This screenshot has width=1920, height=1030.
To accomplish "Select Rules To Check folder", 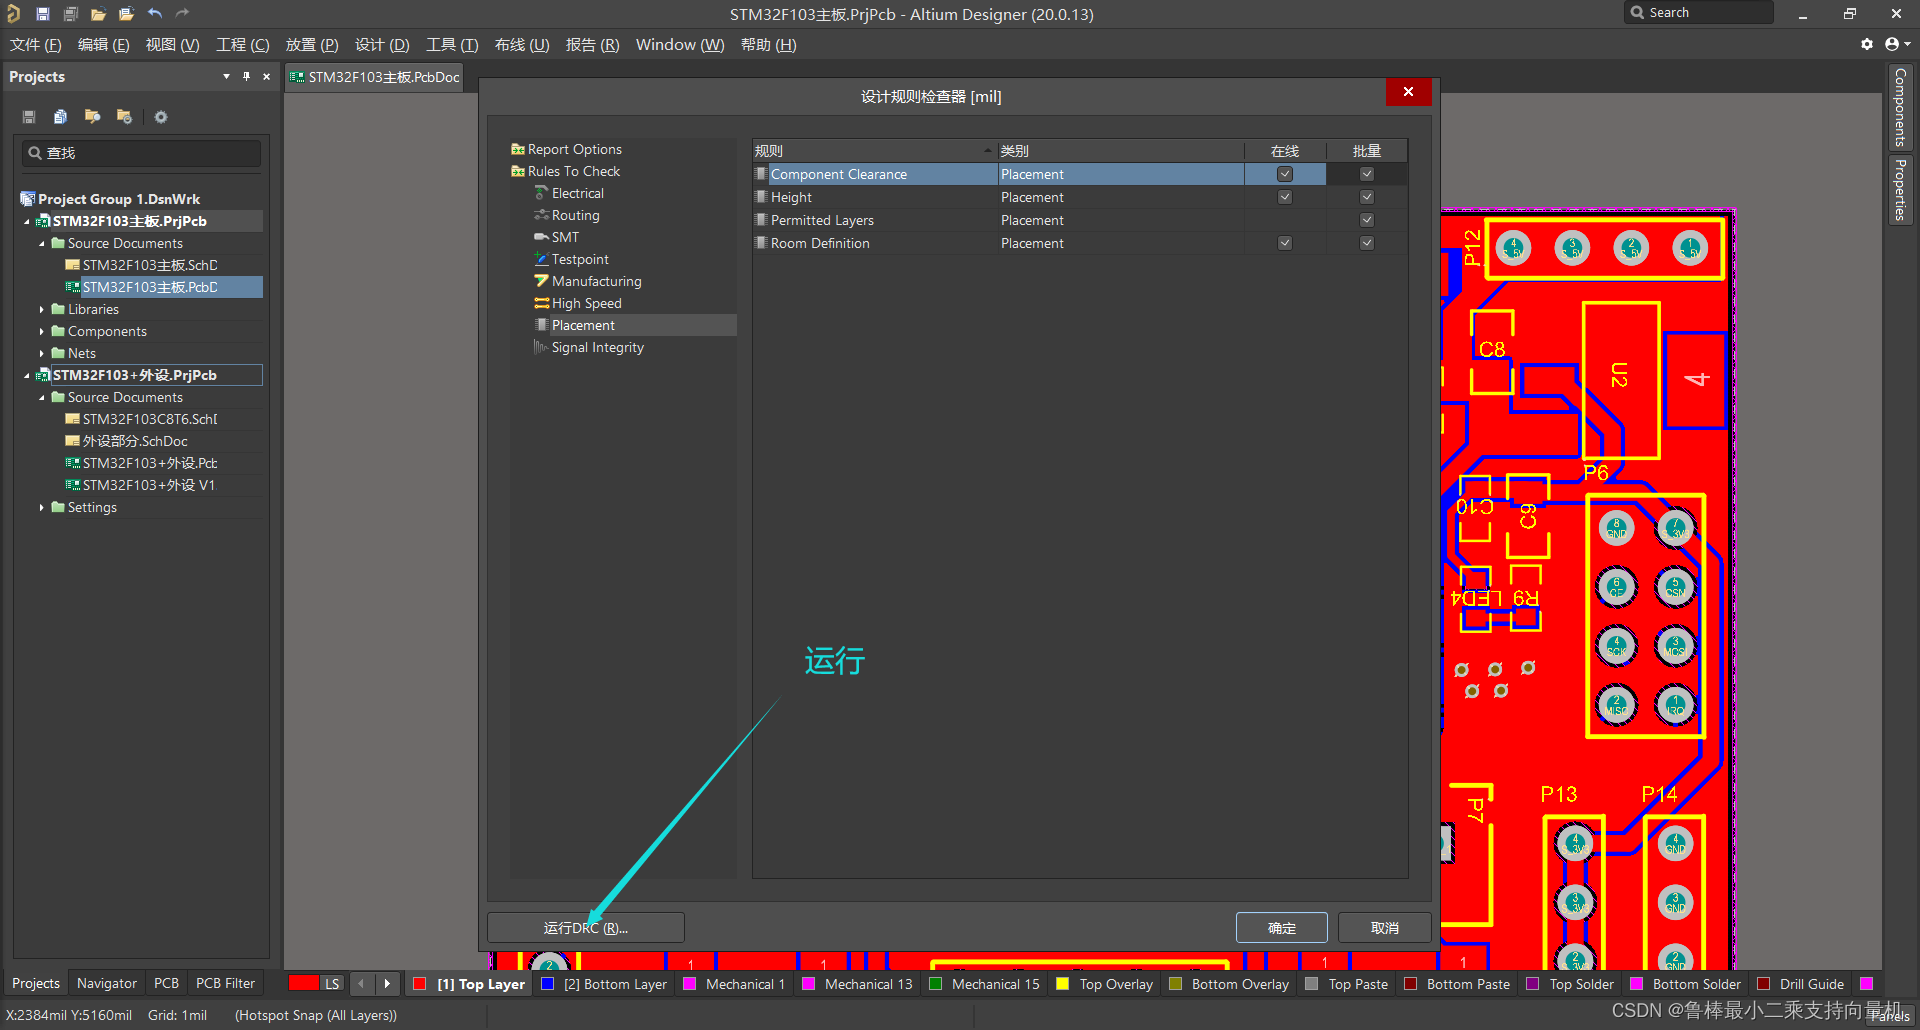I will (573, 171).
